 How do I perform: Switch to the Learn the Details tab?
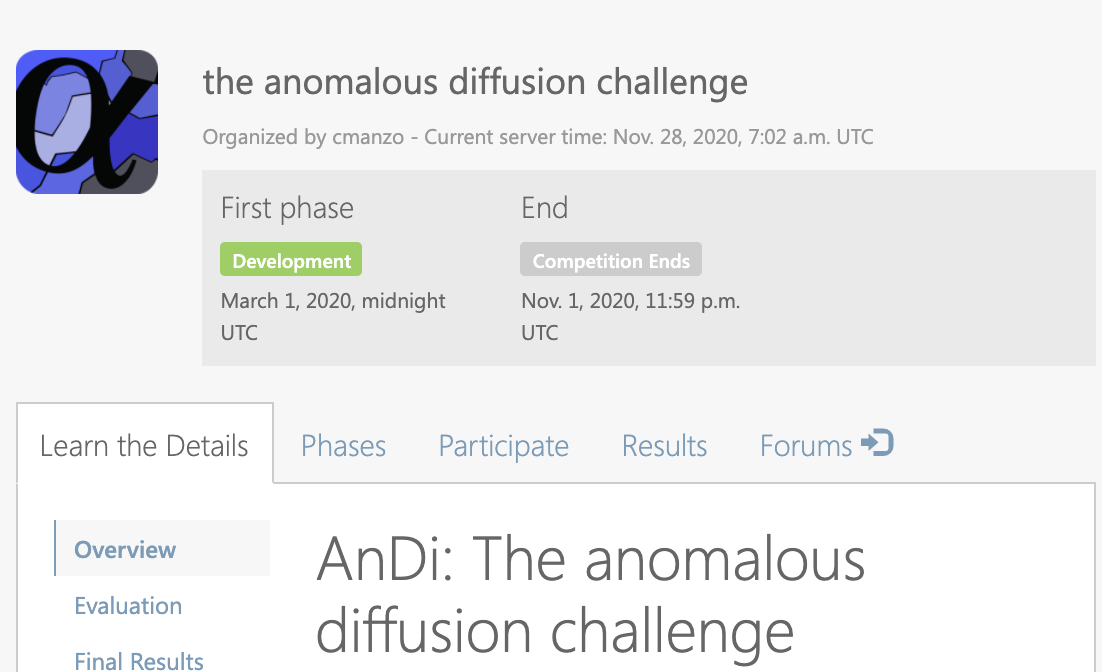[144, 445]
